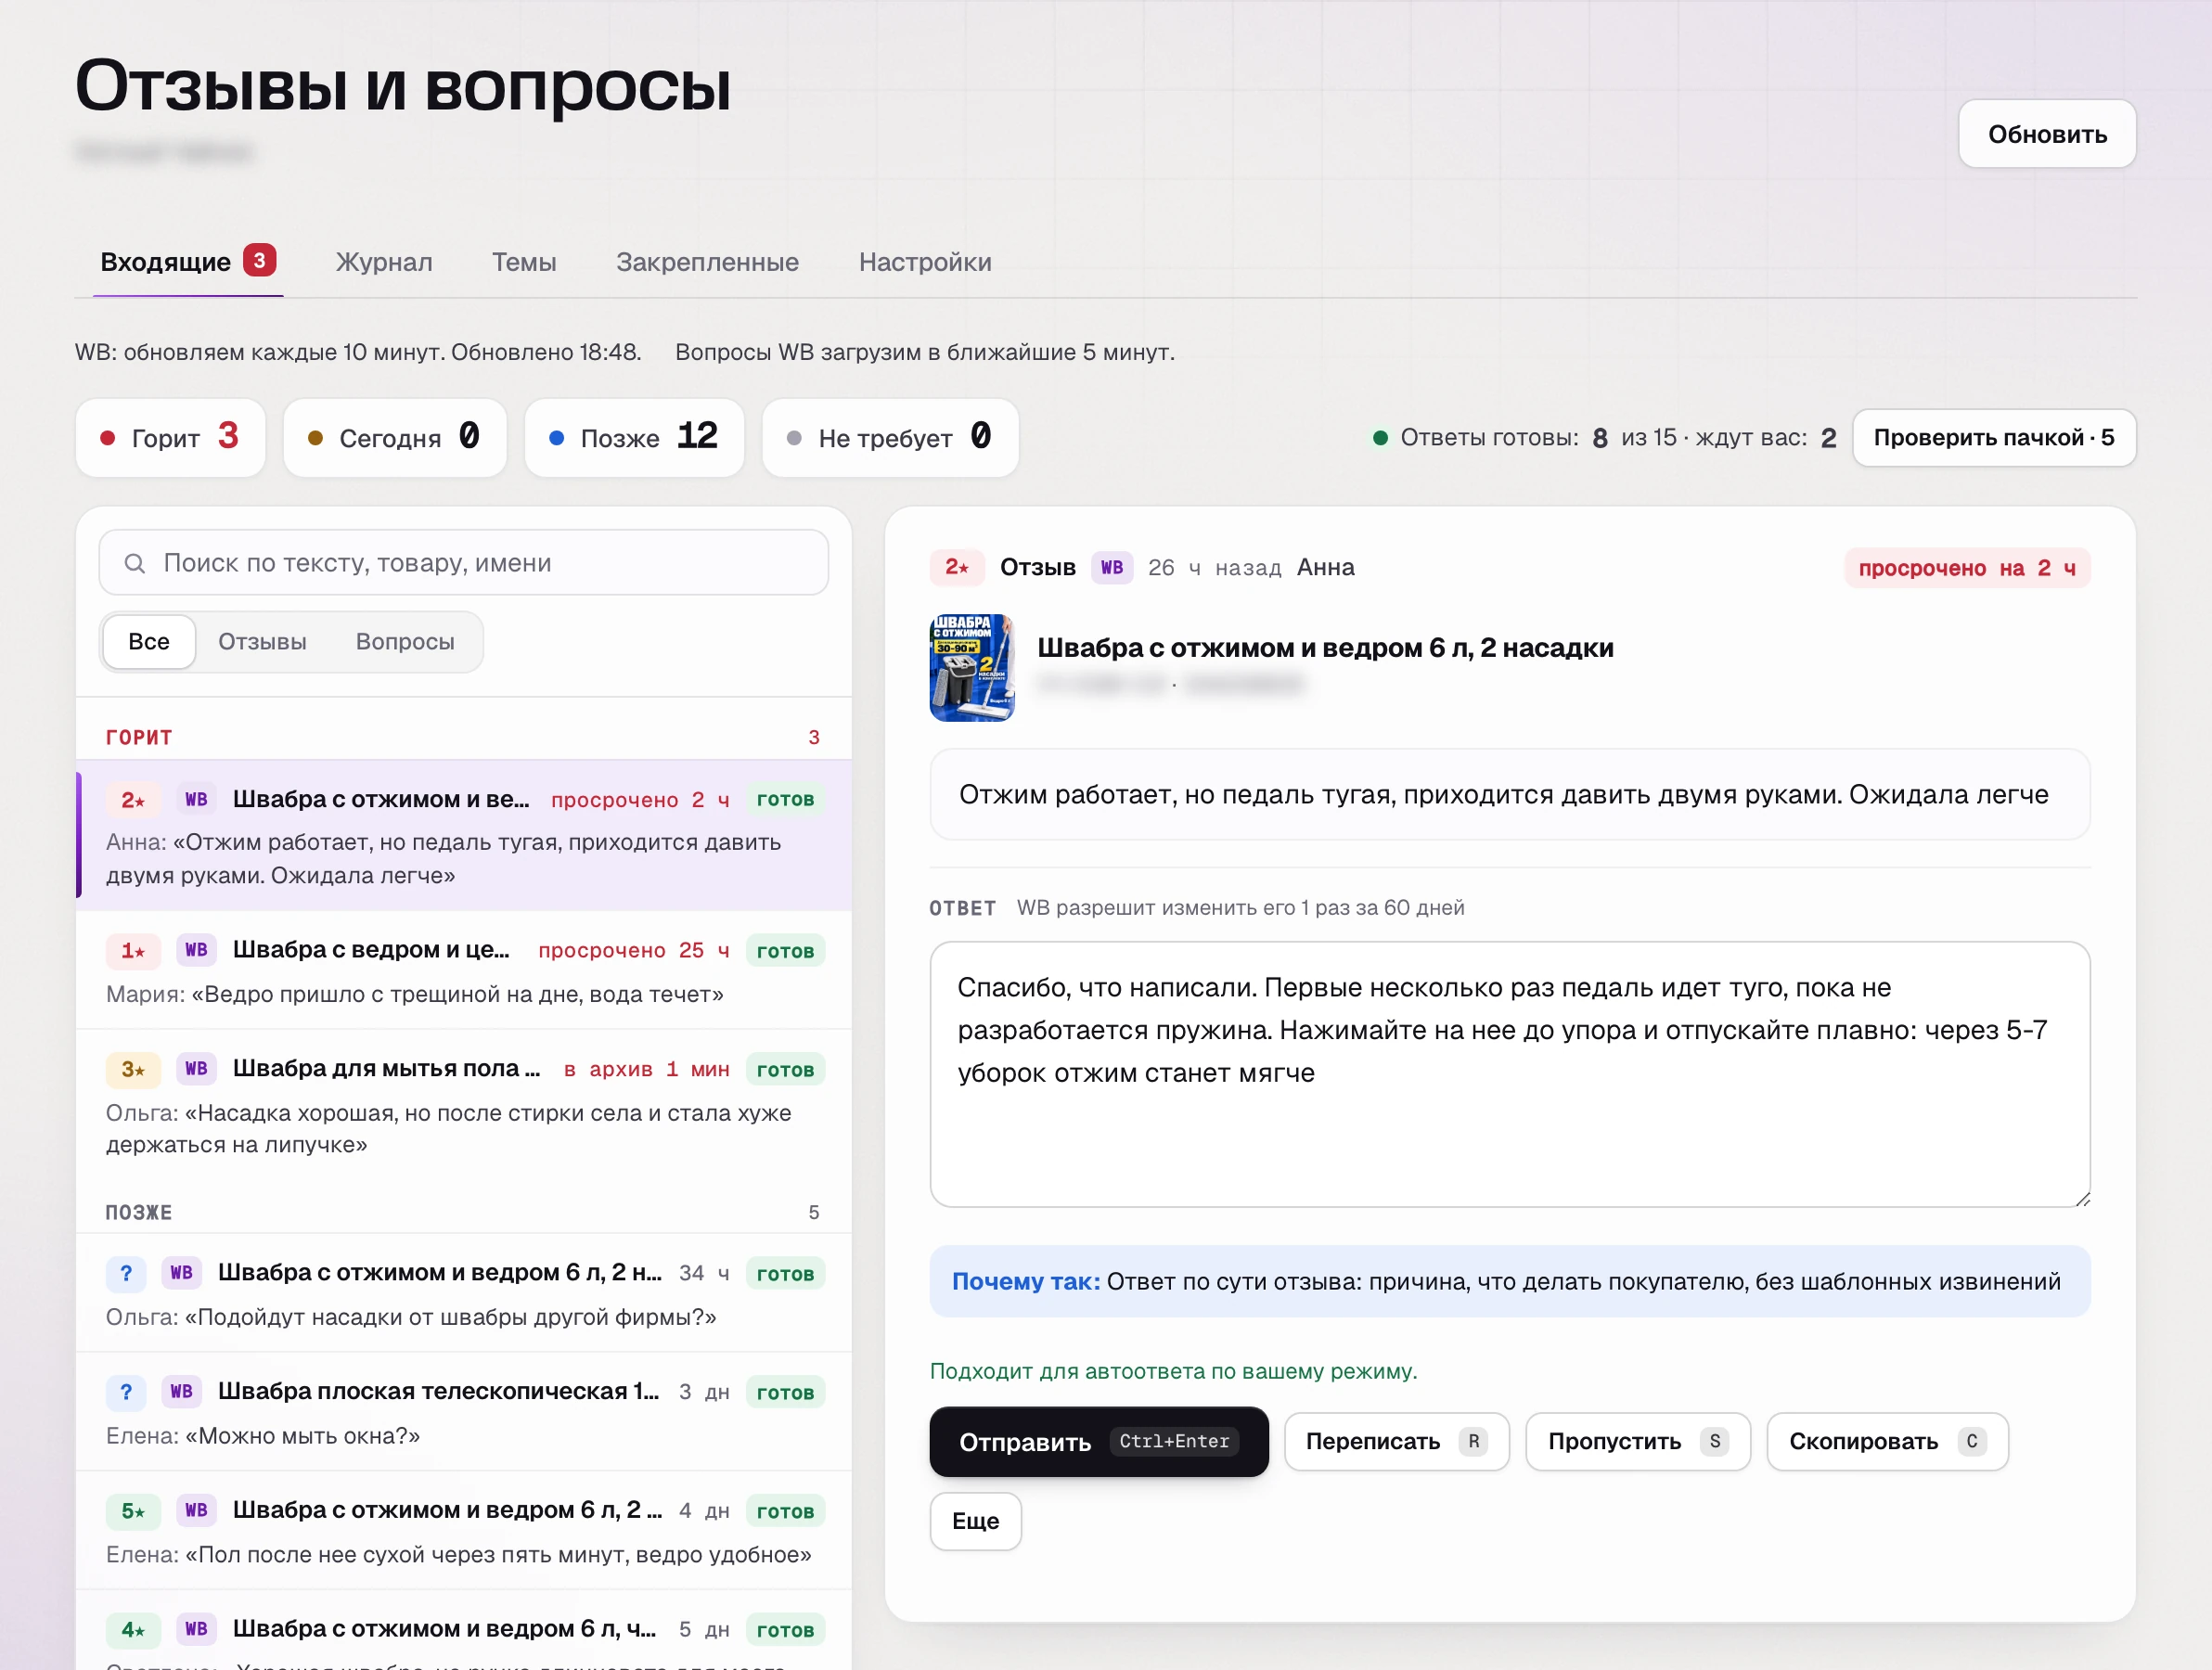Open the Темы tab
The height and width of the screenshot is (1670, 2212).
click(x=524, y=262)
